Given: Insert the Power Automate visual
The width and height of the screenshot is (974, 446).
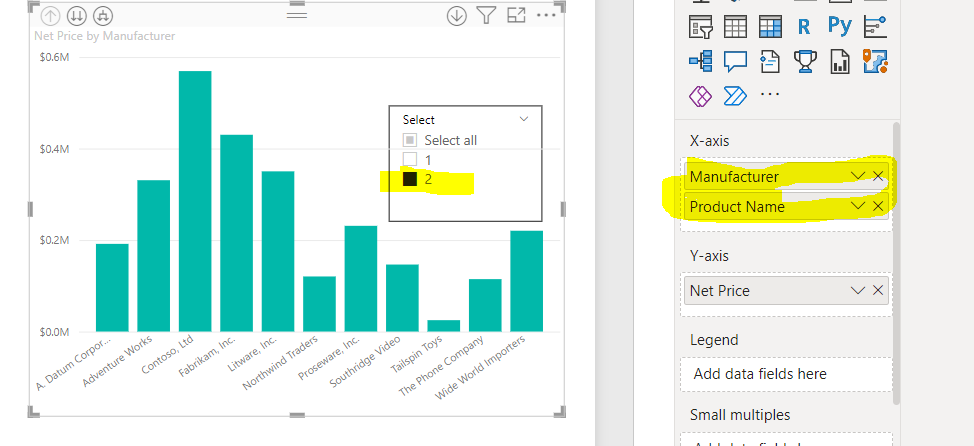Looking at the screenshot, I should point(735,96).
